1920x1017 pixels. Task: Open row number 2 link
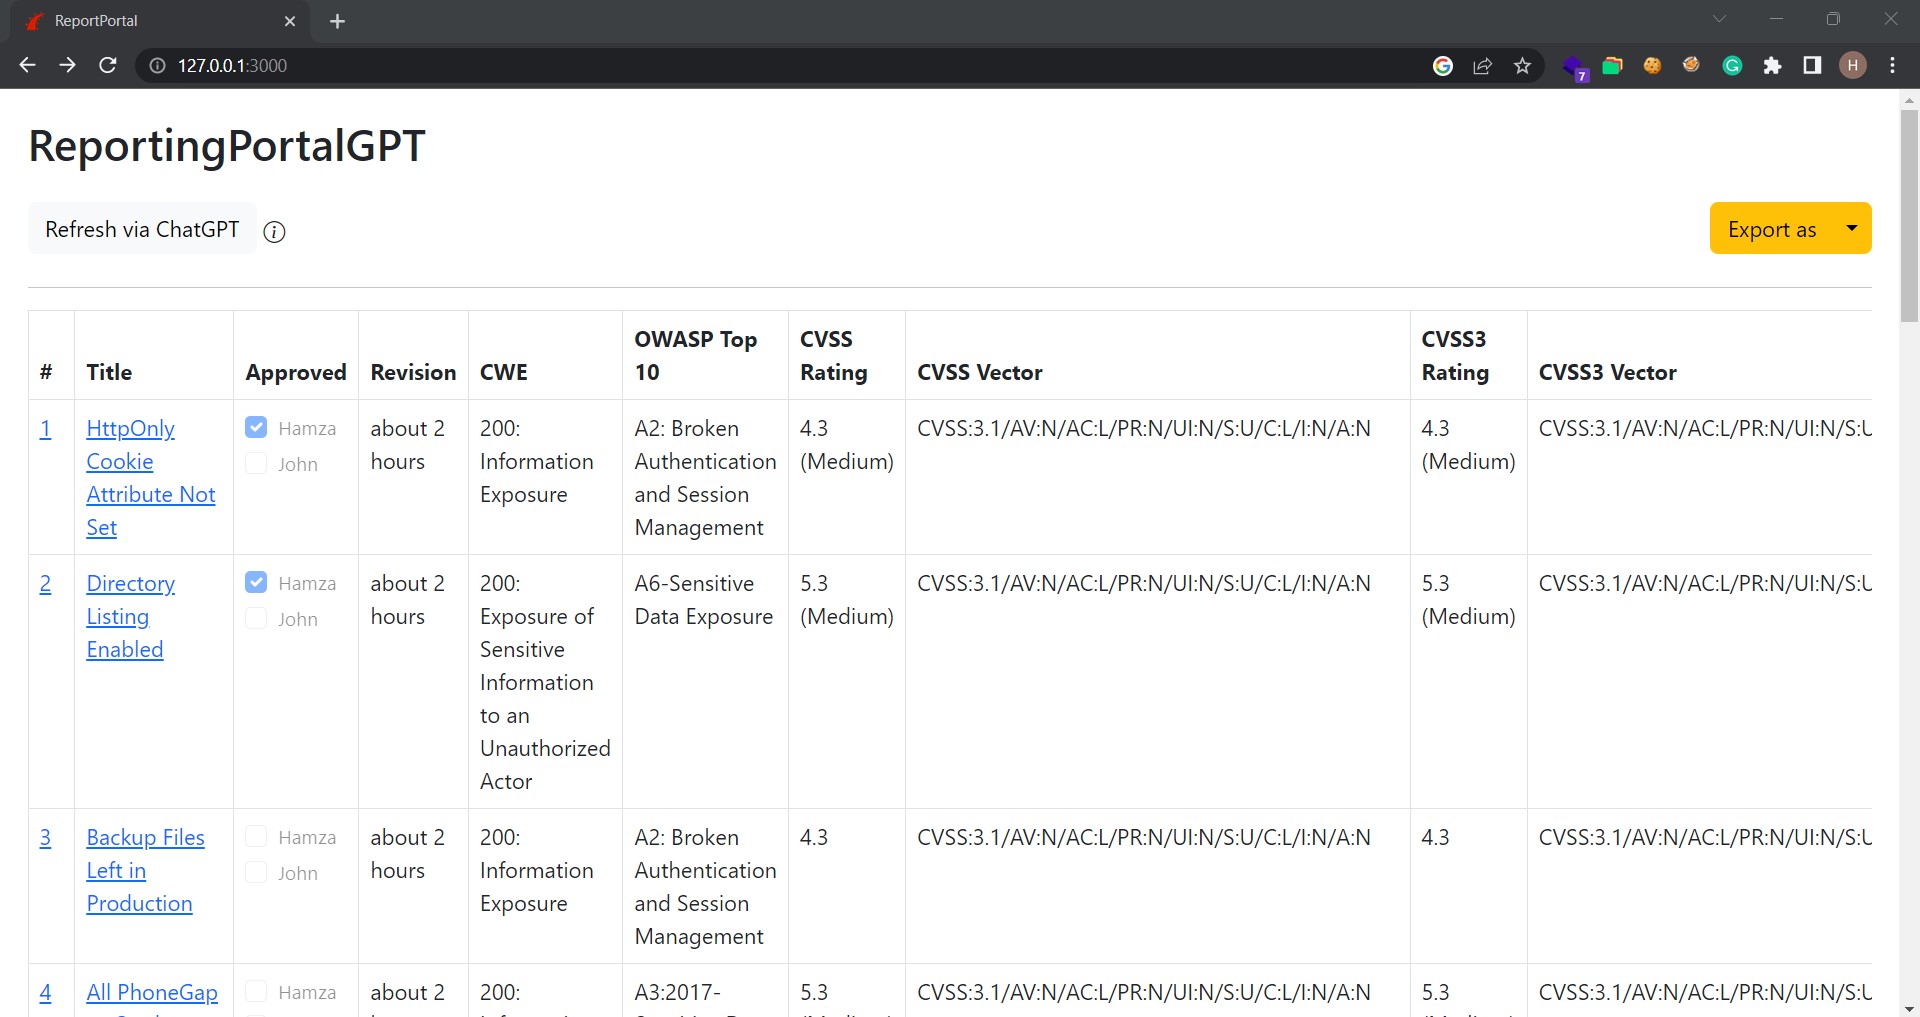[x=45, y=584]
